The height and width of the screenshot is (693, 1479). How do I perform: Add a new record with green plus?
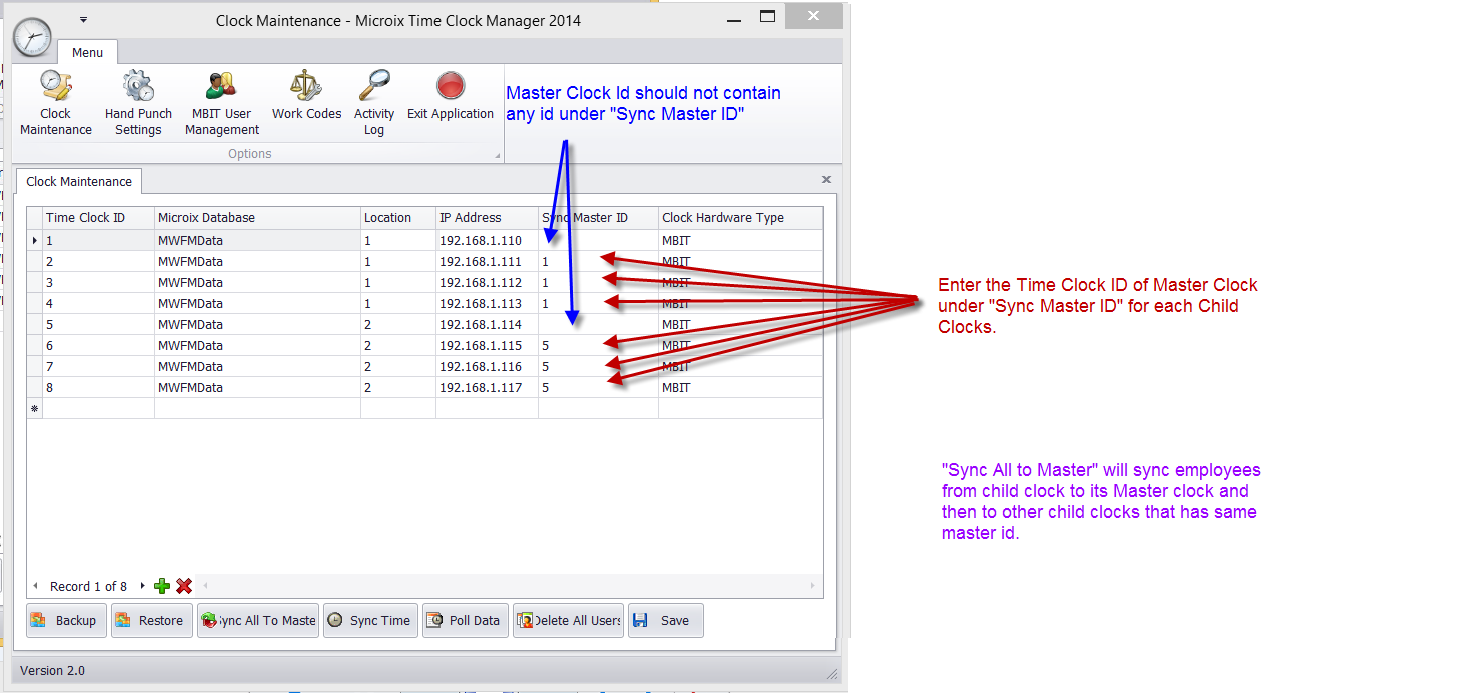(162, 586)
